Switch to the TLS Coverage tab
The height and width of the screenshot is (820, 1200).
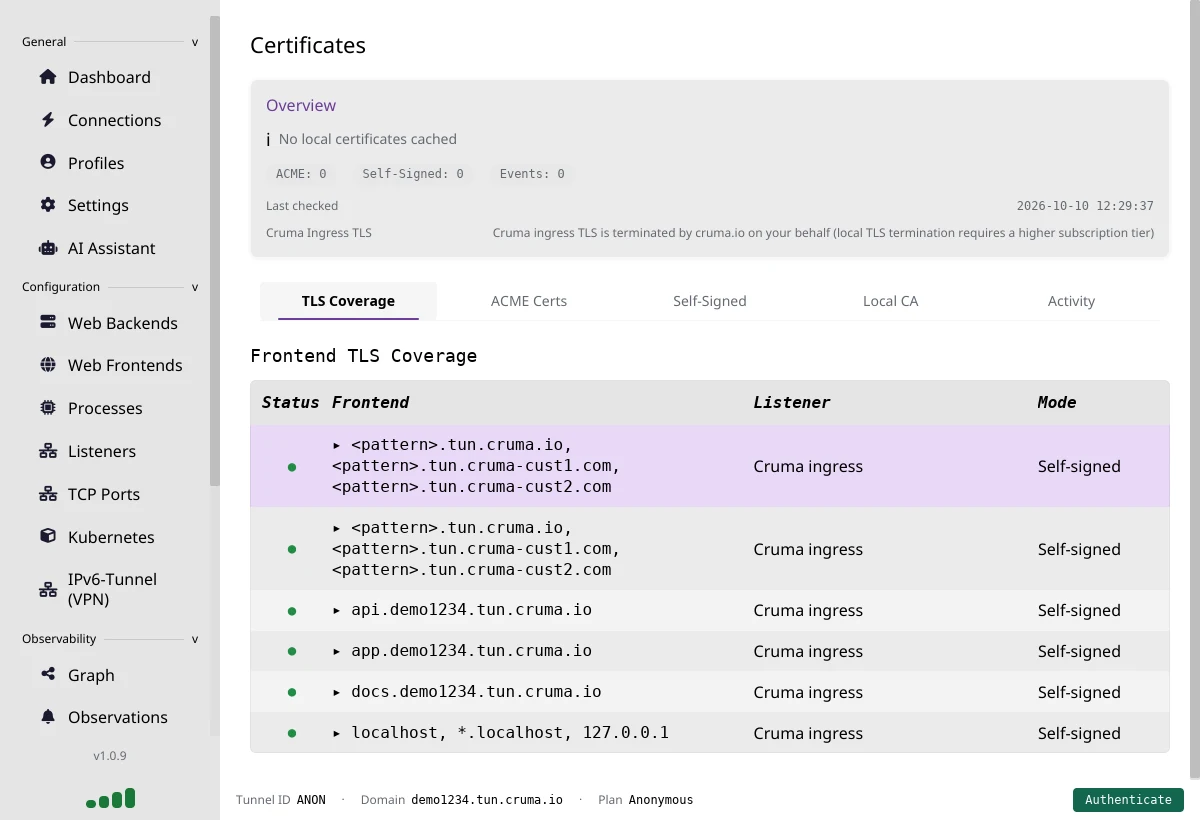(348, 301)
